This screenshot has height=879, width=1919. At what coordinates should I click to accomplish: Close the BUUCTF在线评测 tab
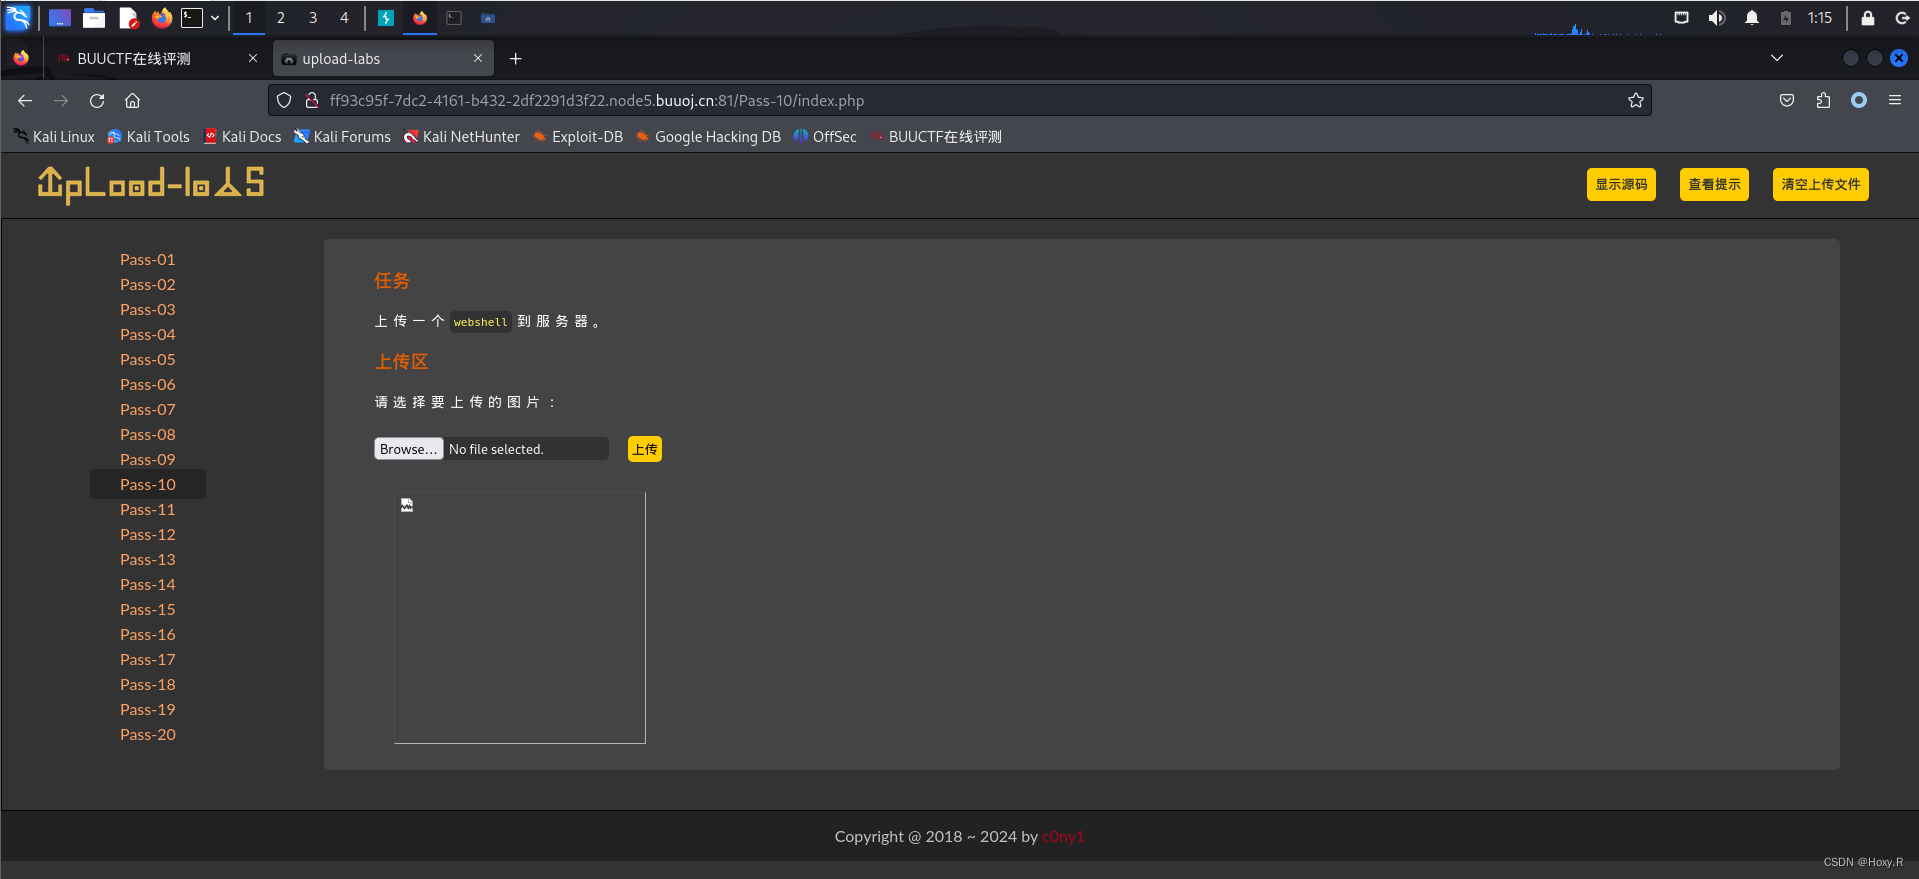[x=253, y=58]
